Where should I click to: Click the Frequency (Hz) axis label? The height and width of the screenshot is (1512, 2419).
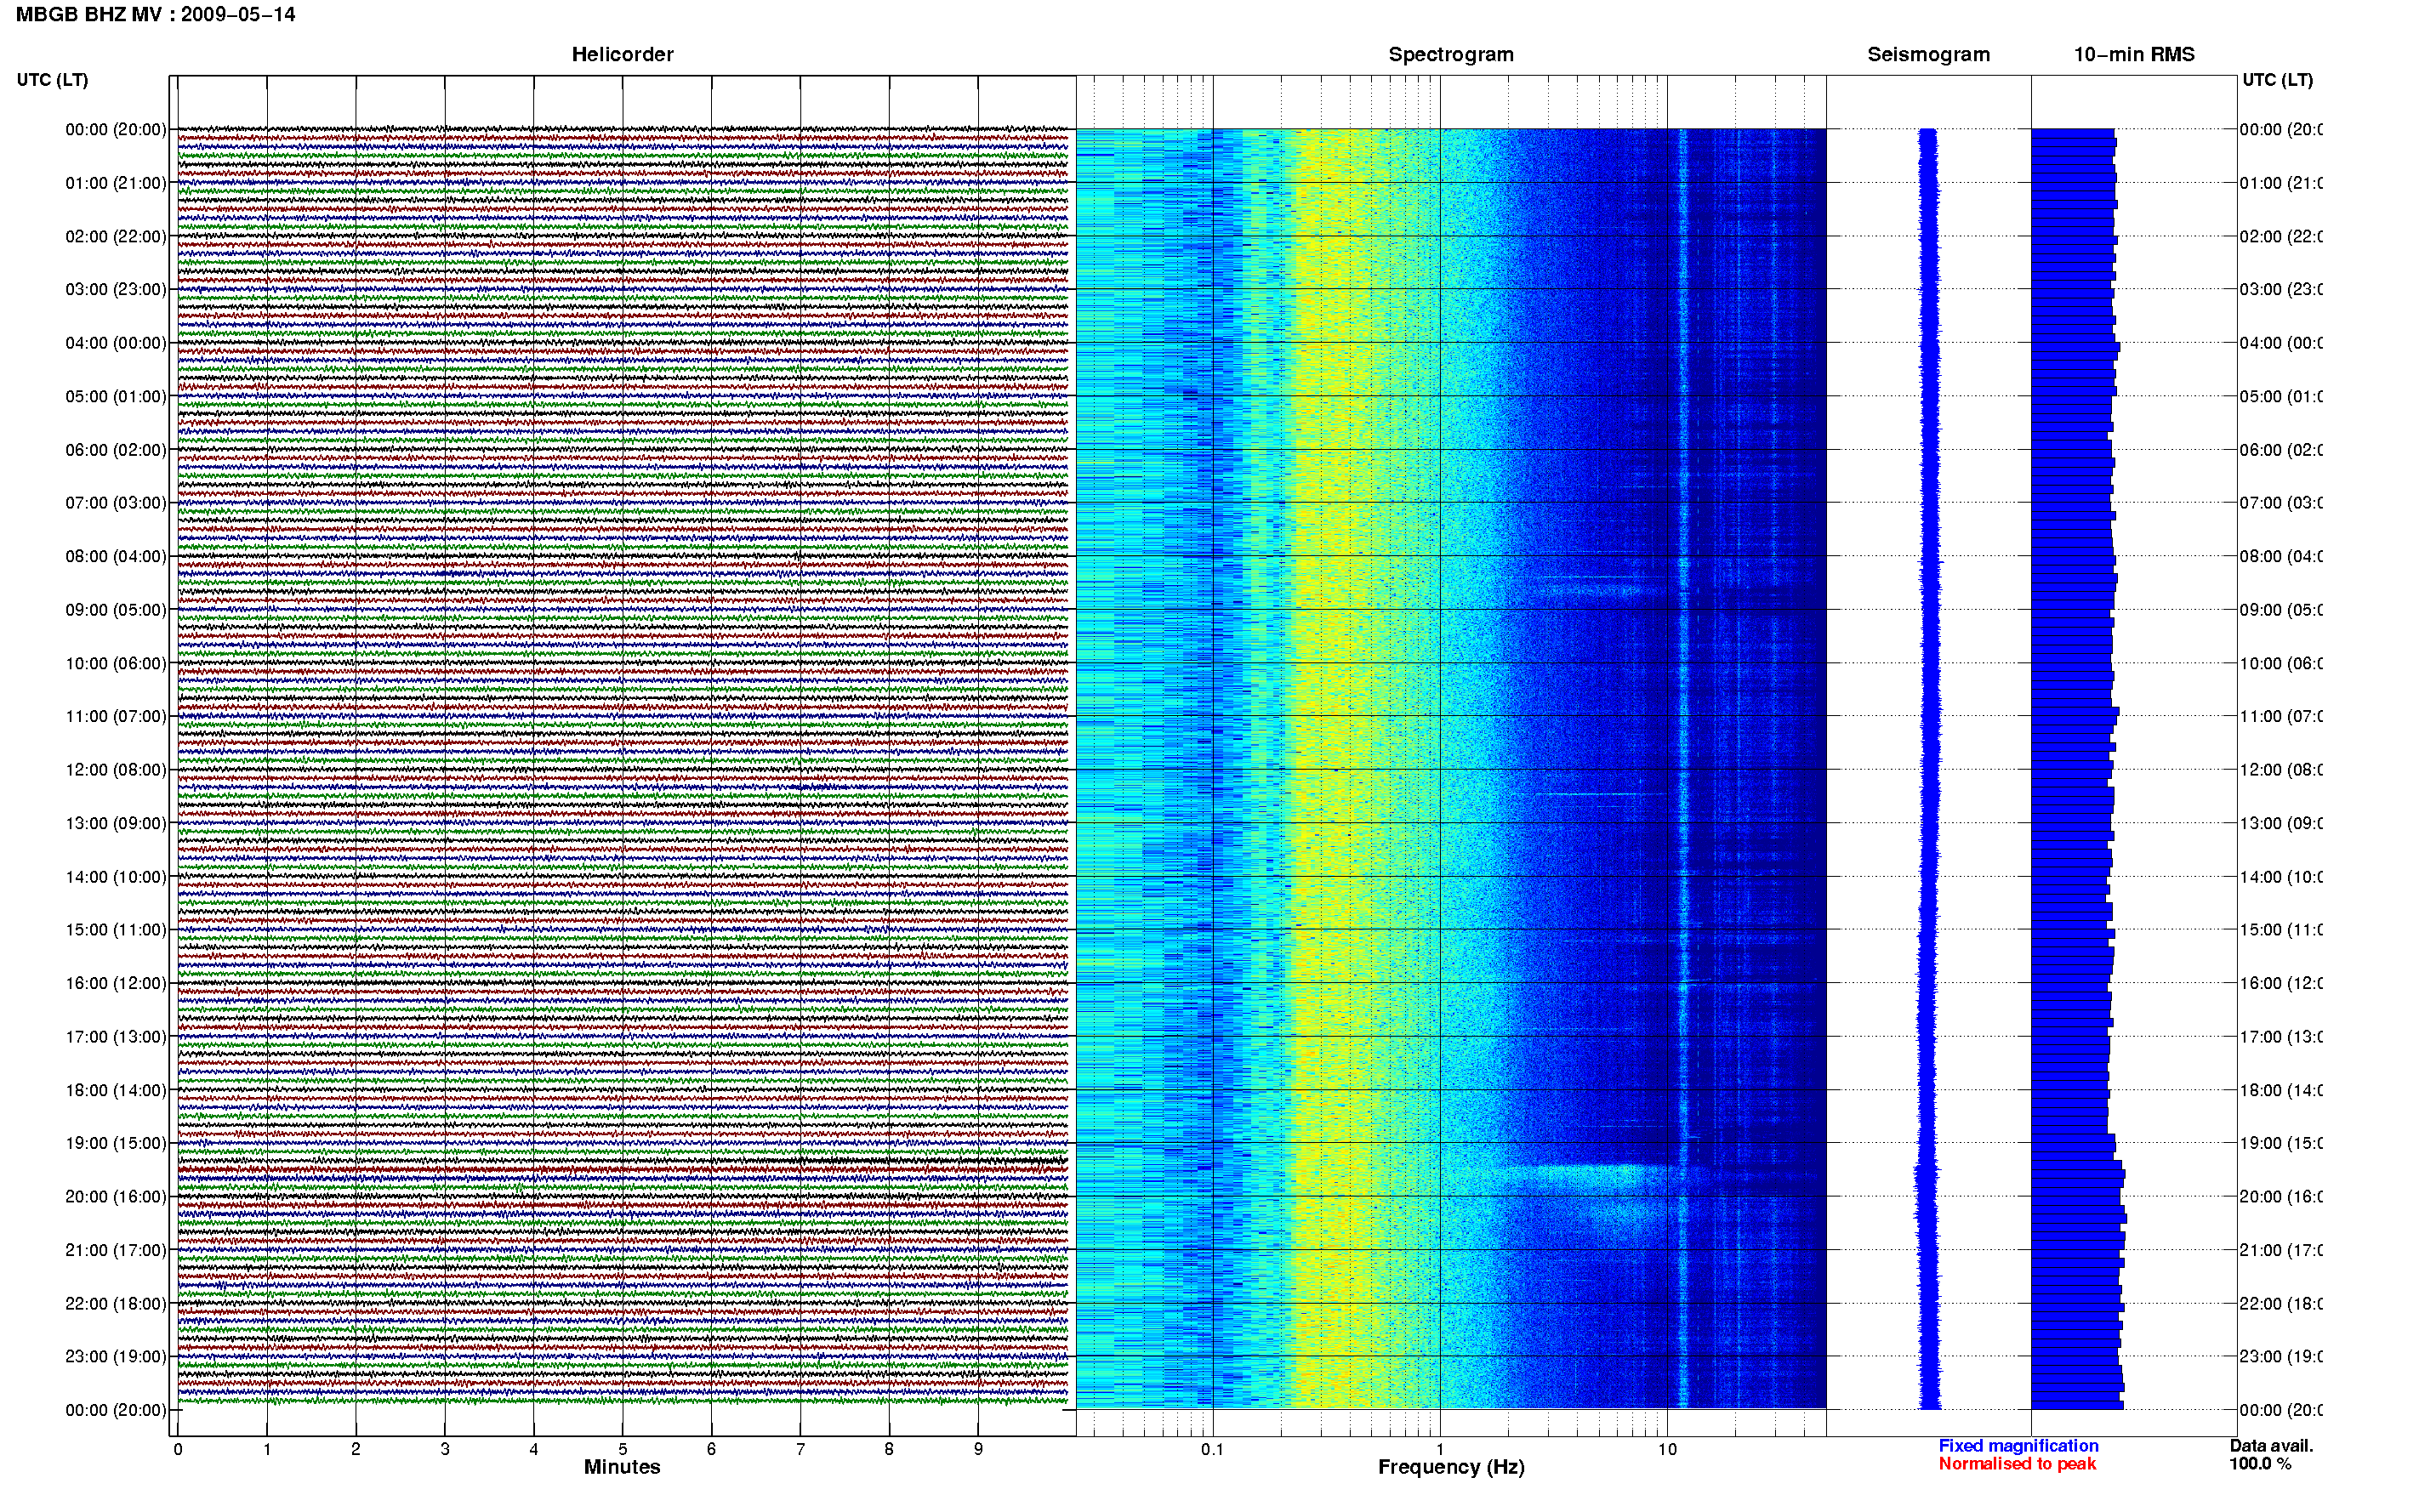tap(1451, 1467)
